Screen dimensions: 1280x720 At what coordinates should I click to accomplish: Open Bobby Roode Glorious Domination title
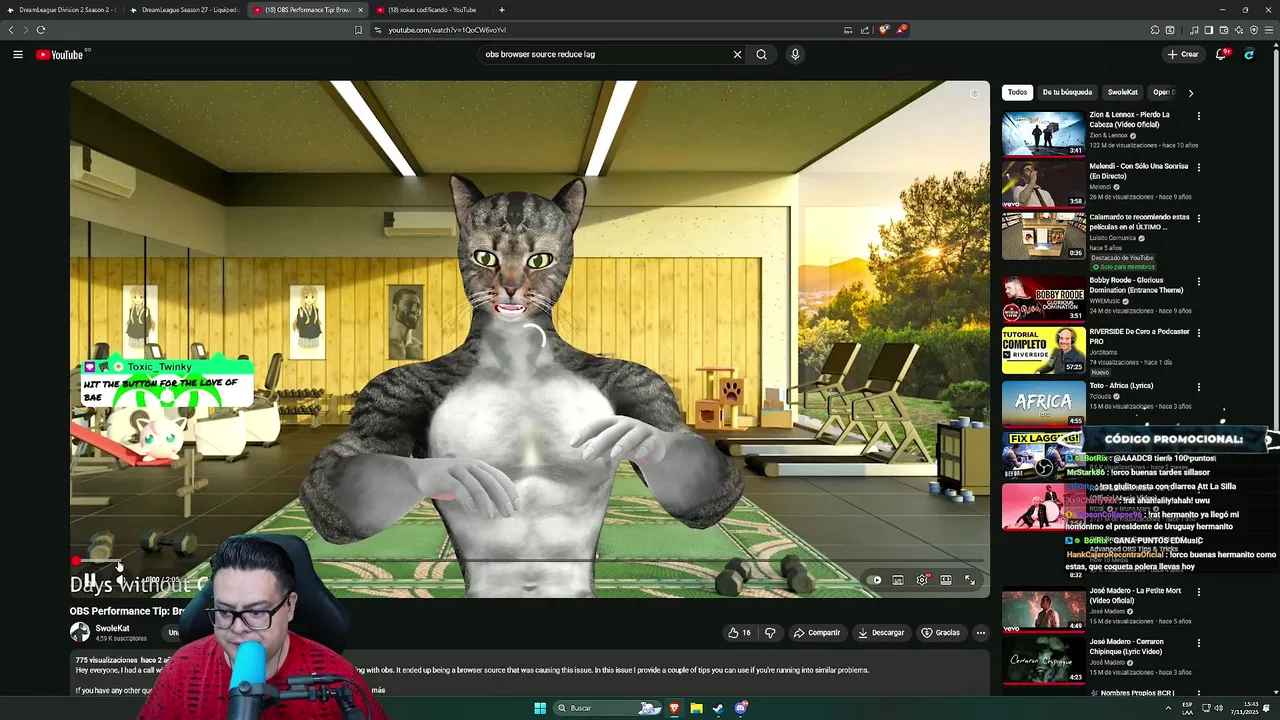[x=1136, y=286]
